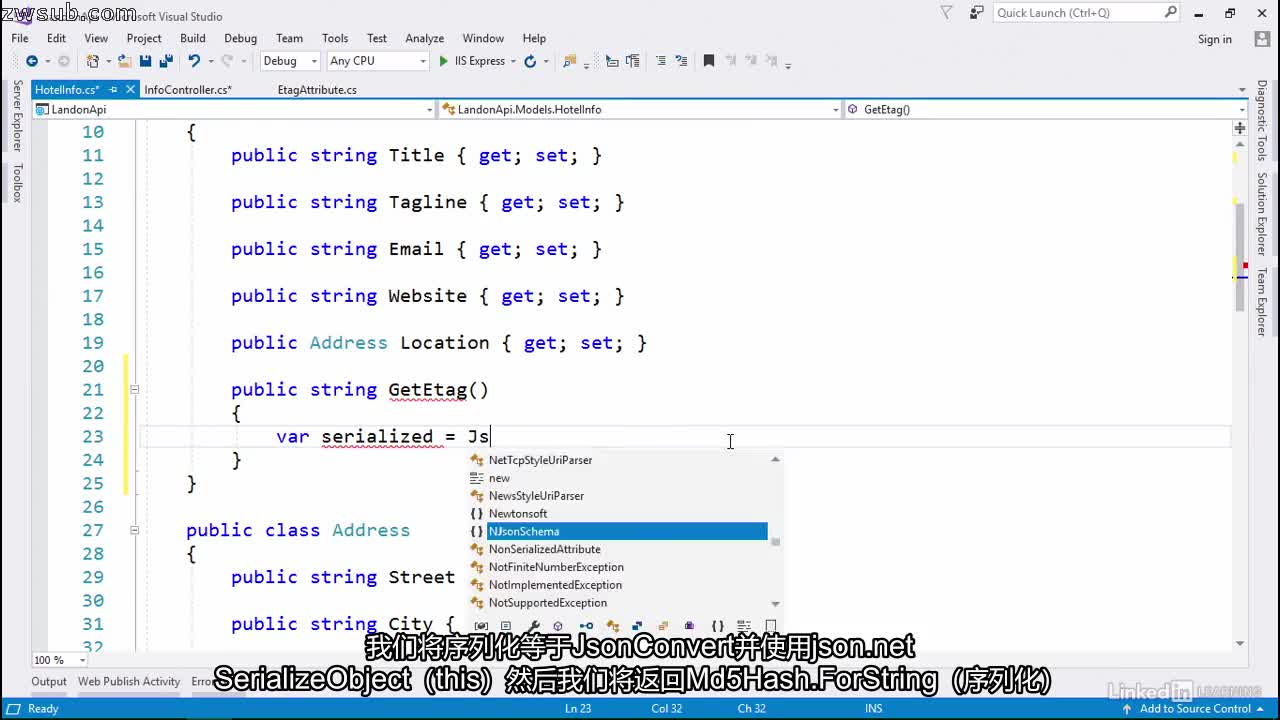This screenshot has width=1280, height=720.
Task: Click the Save All icon
Action: (x=166, y=61)
